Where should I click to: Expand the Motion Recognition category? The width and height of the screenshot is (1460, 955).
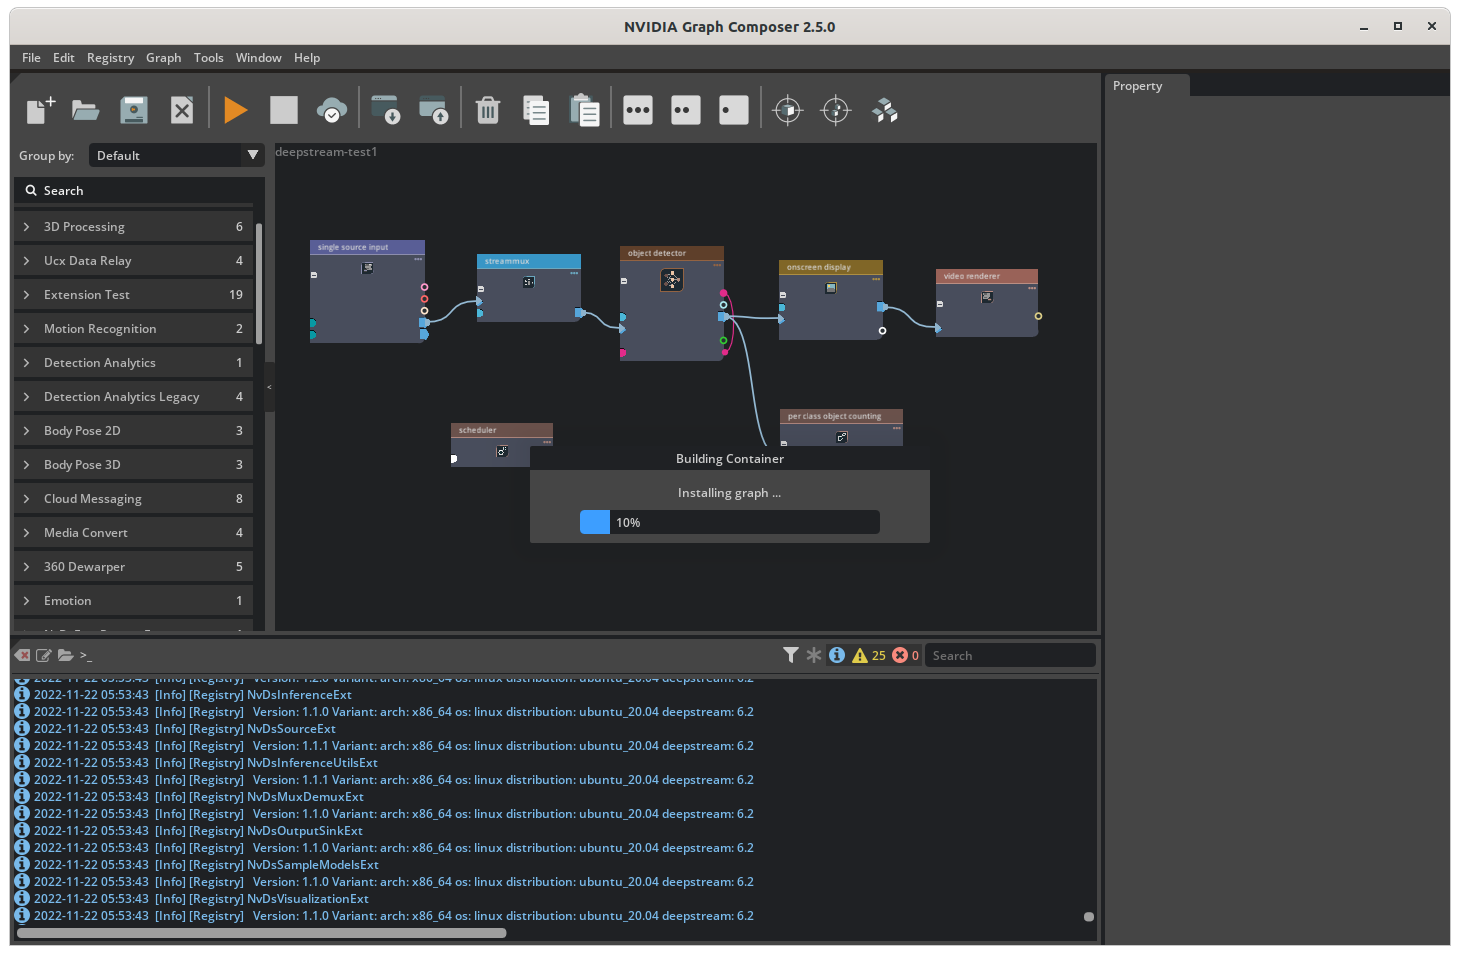click(134, 329)
